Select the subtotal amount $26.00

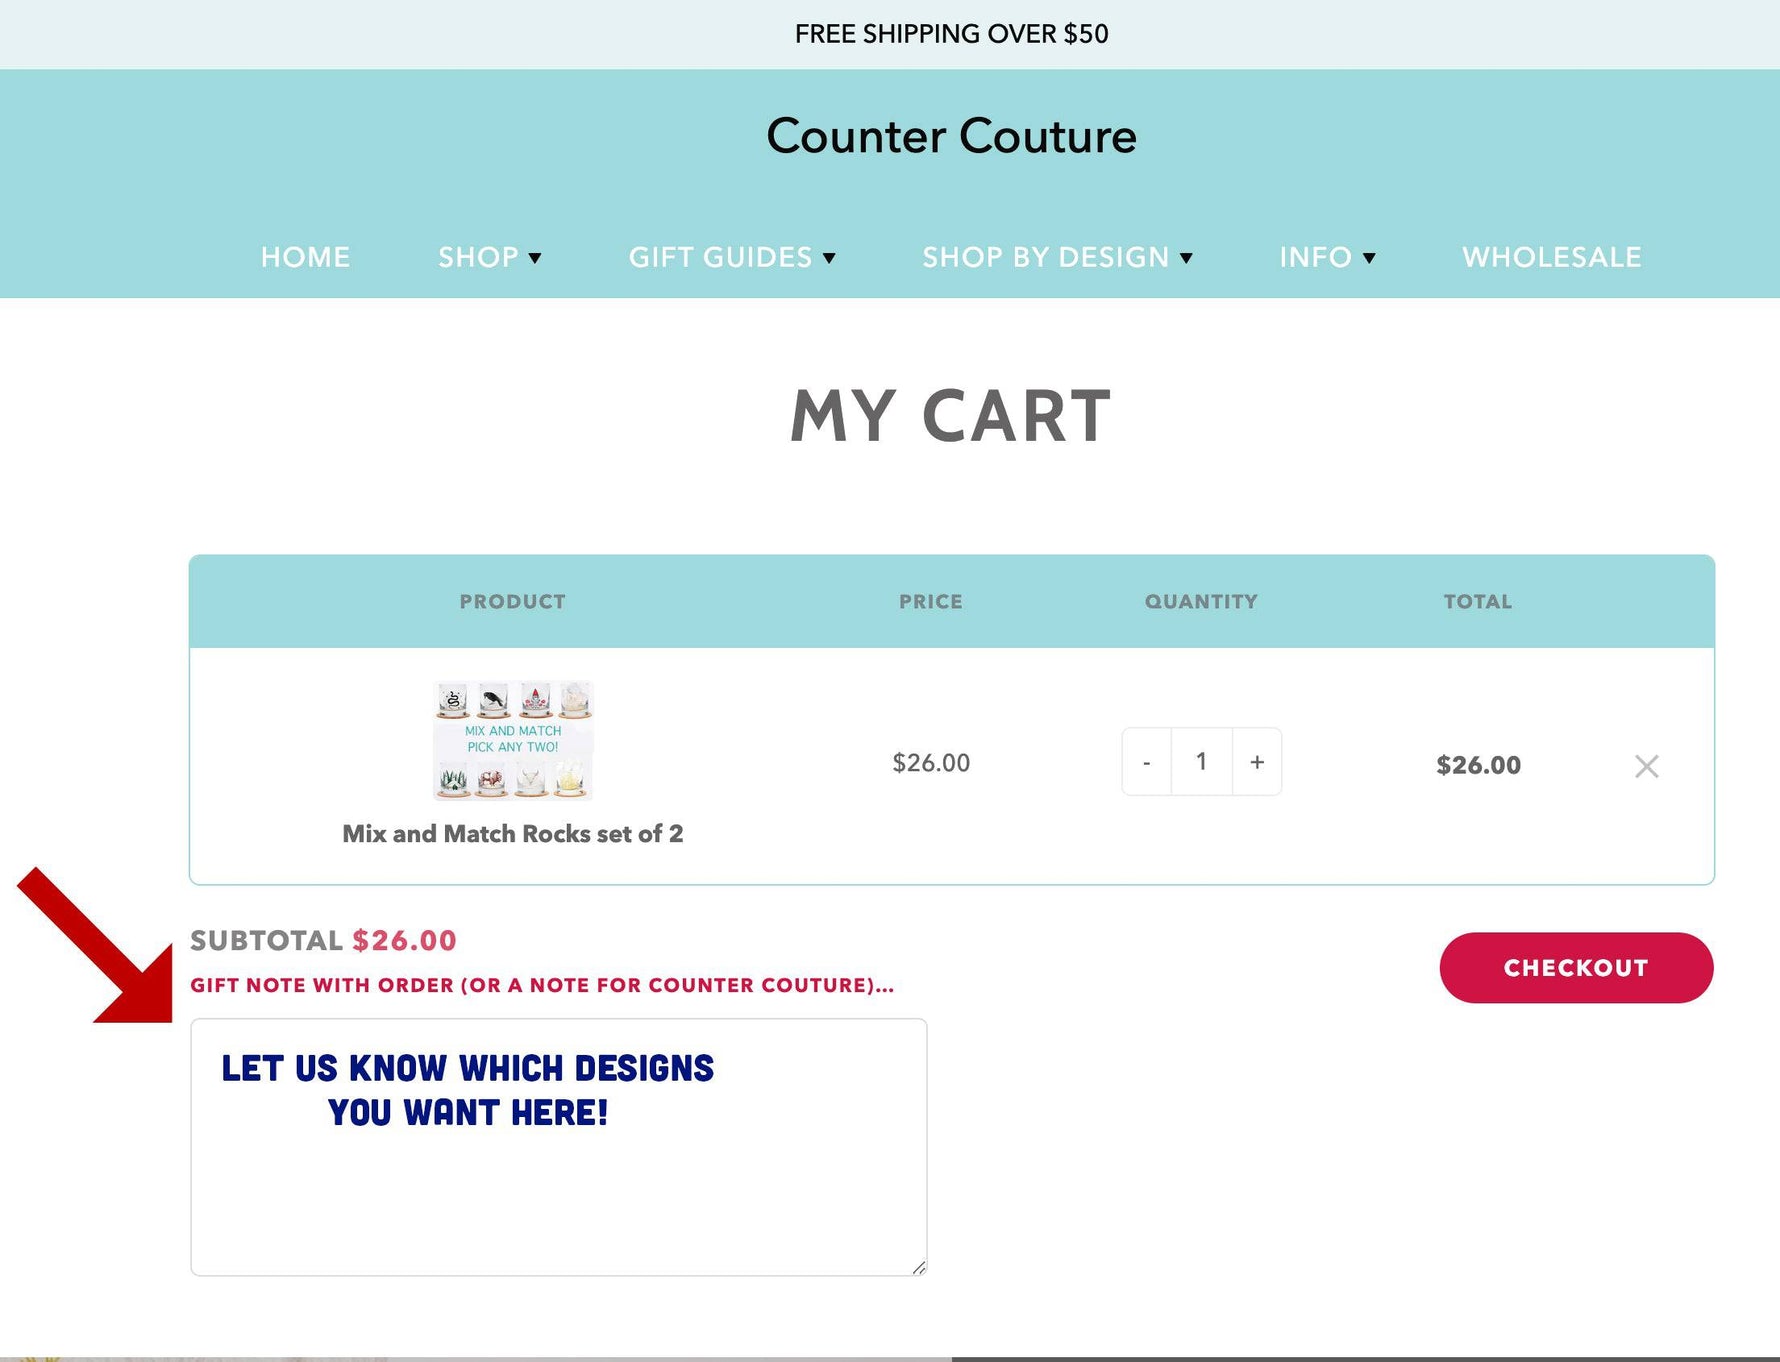tap(403, 940)
